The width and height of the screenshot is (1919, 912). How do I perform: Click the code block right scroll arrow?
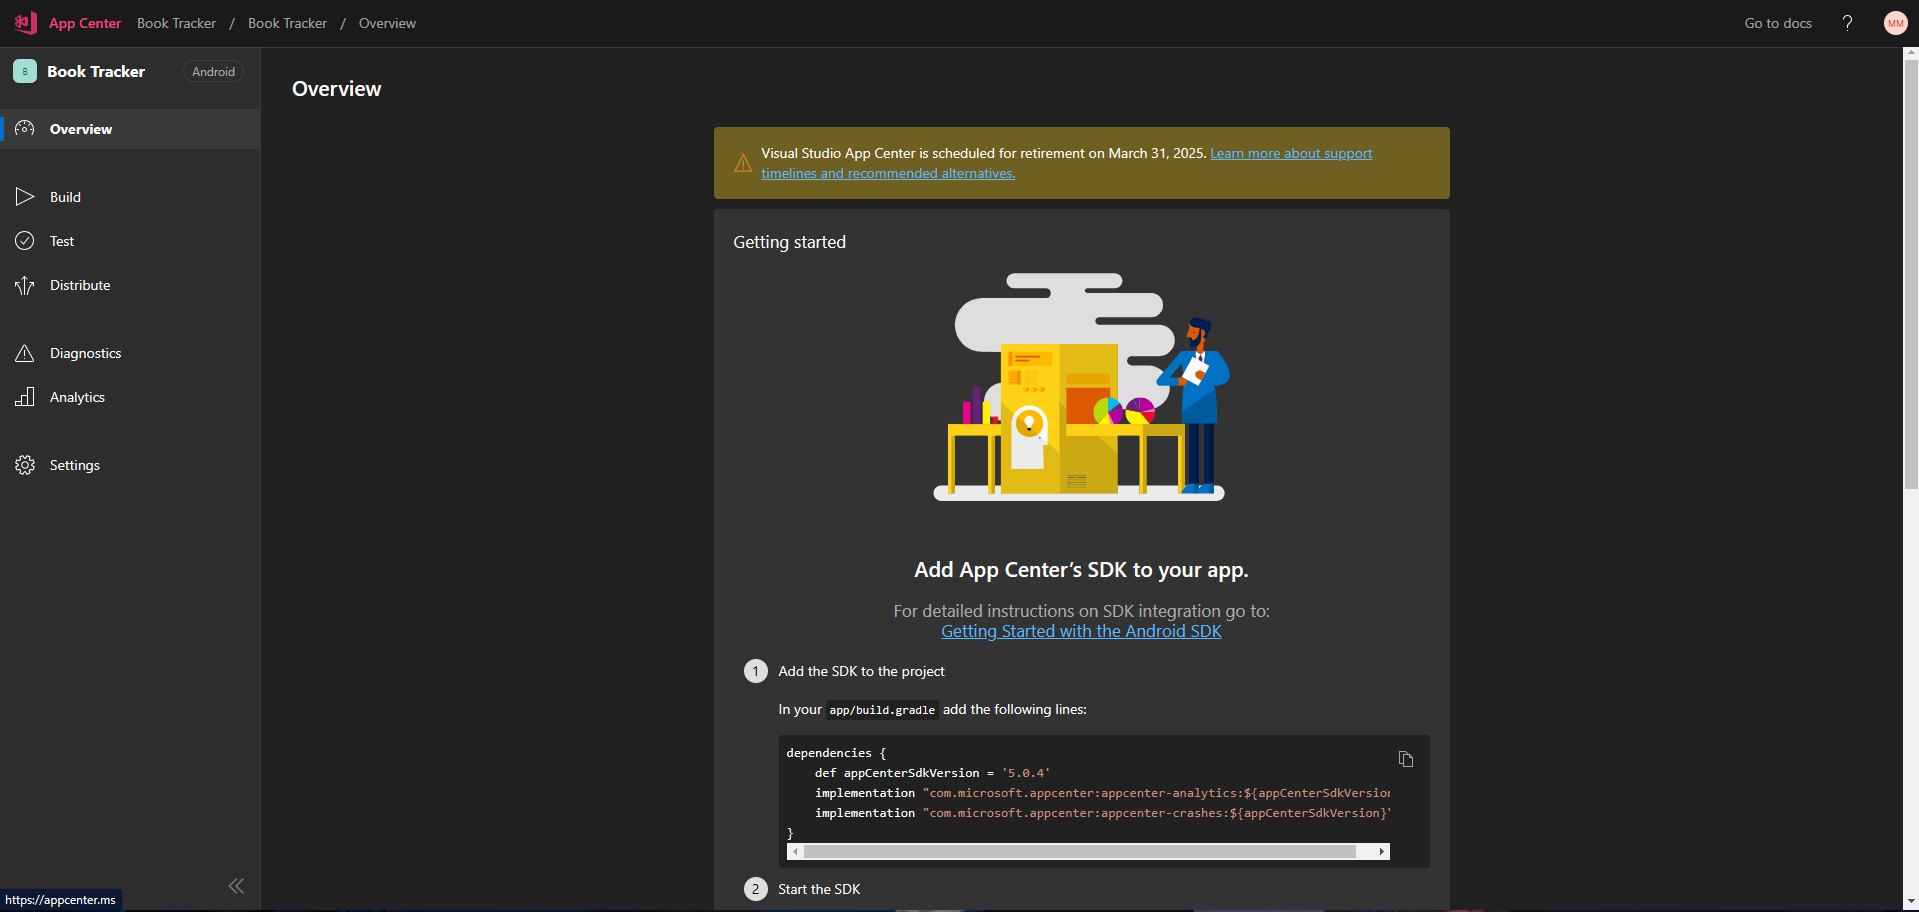coord(1382,852)
